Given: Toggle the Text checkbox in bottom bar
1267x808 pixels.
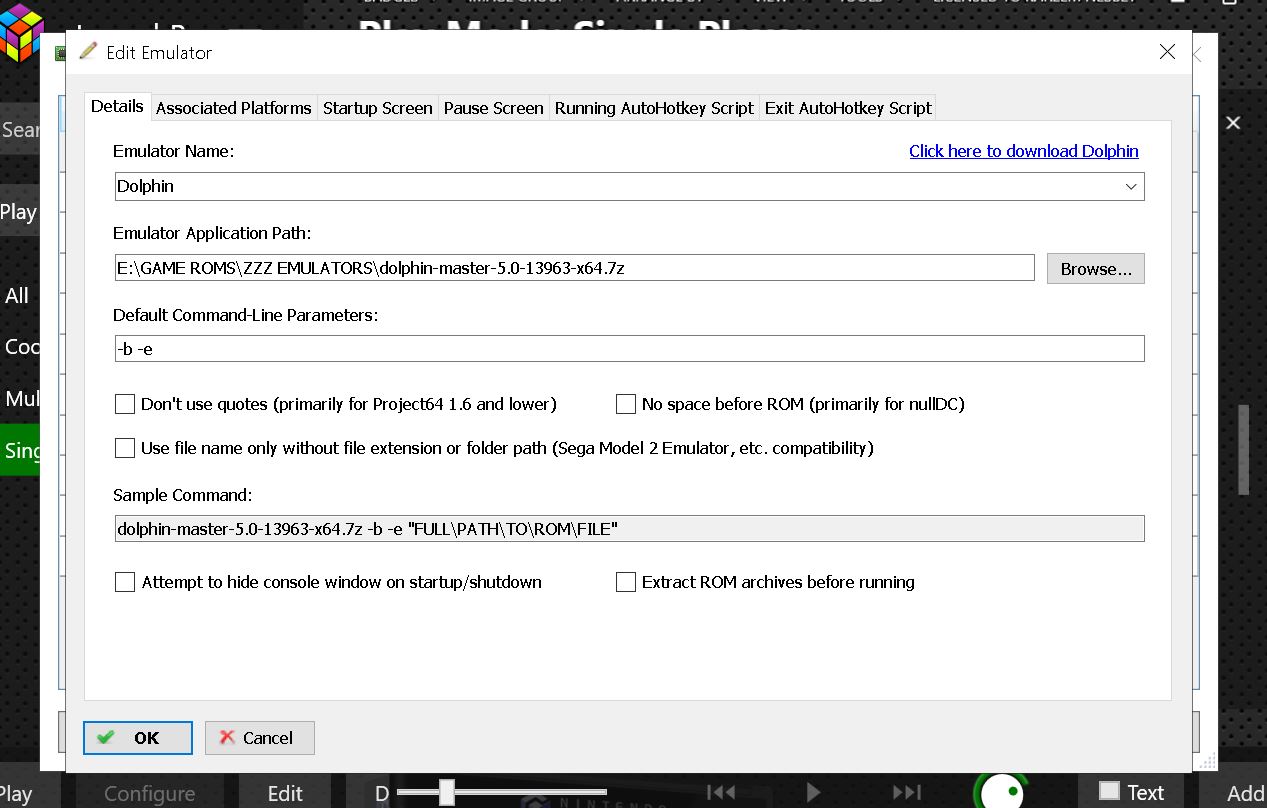Looking at the screenshot, I should click(x=1109, y=791).
